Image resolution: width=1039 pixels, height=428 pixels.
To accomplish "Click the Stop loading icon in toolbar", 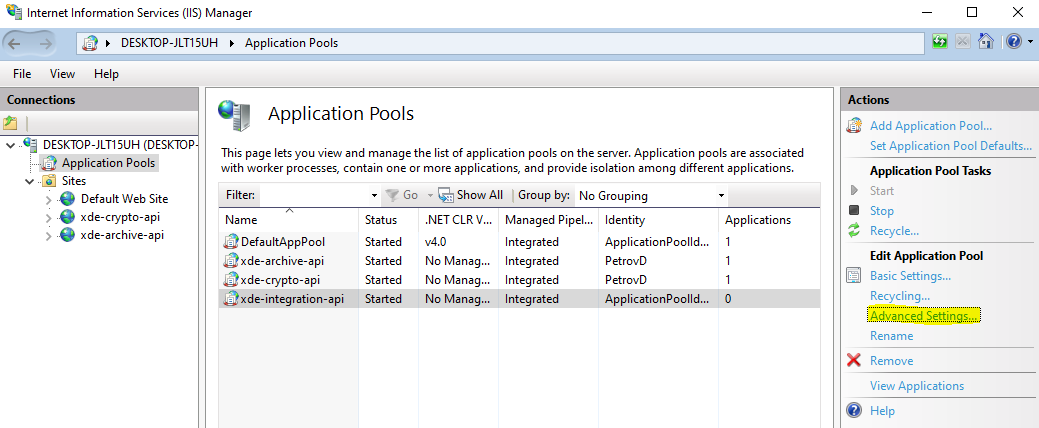I will point(963,42).
